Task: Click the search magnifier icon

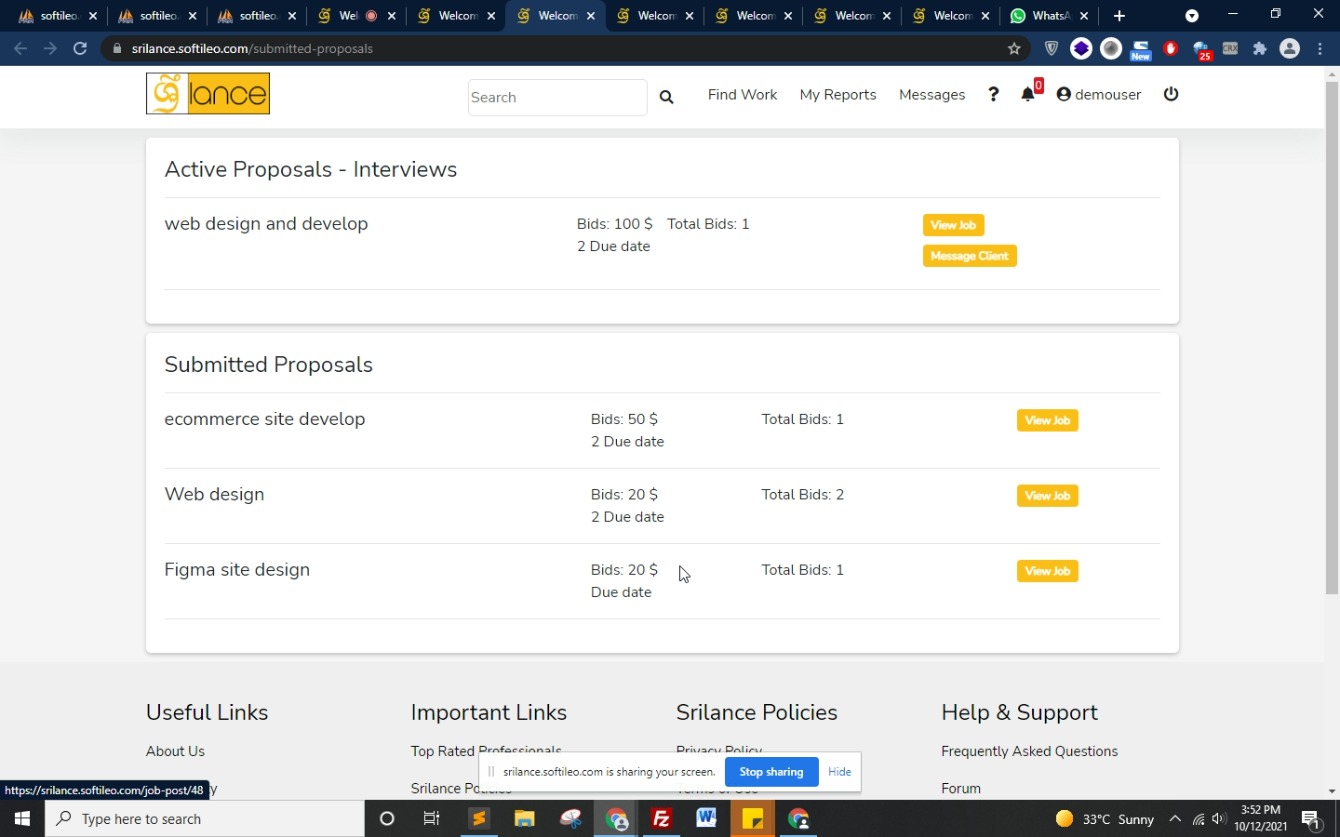Action: coord(666,97)
